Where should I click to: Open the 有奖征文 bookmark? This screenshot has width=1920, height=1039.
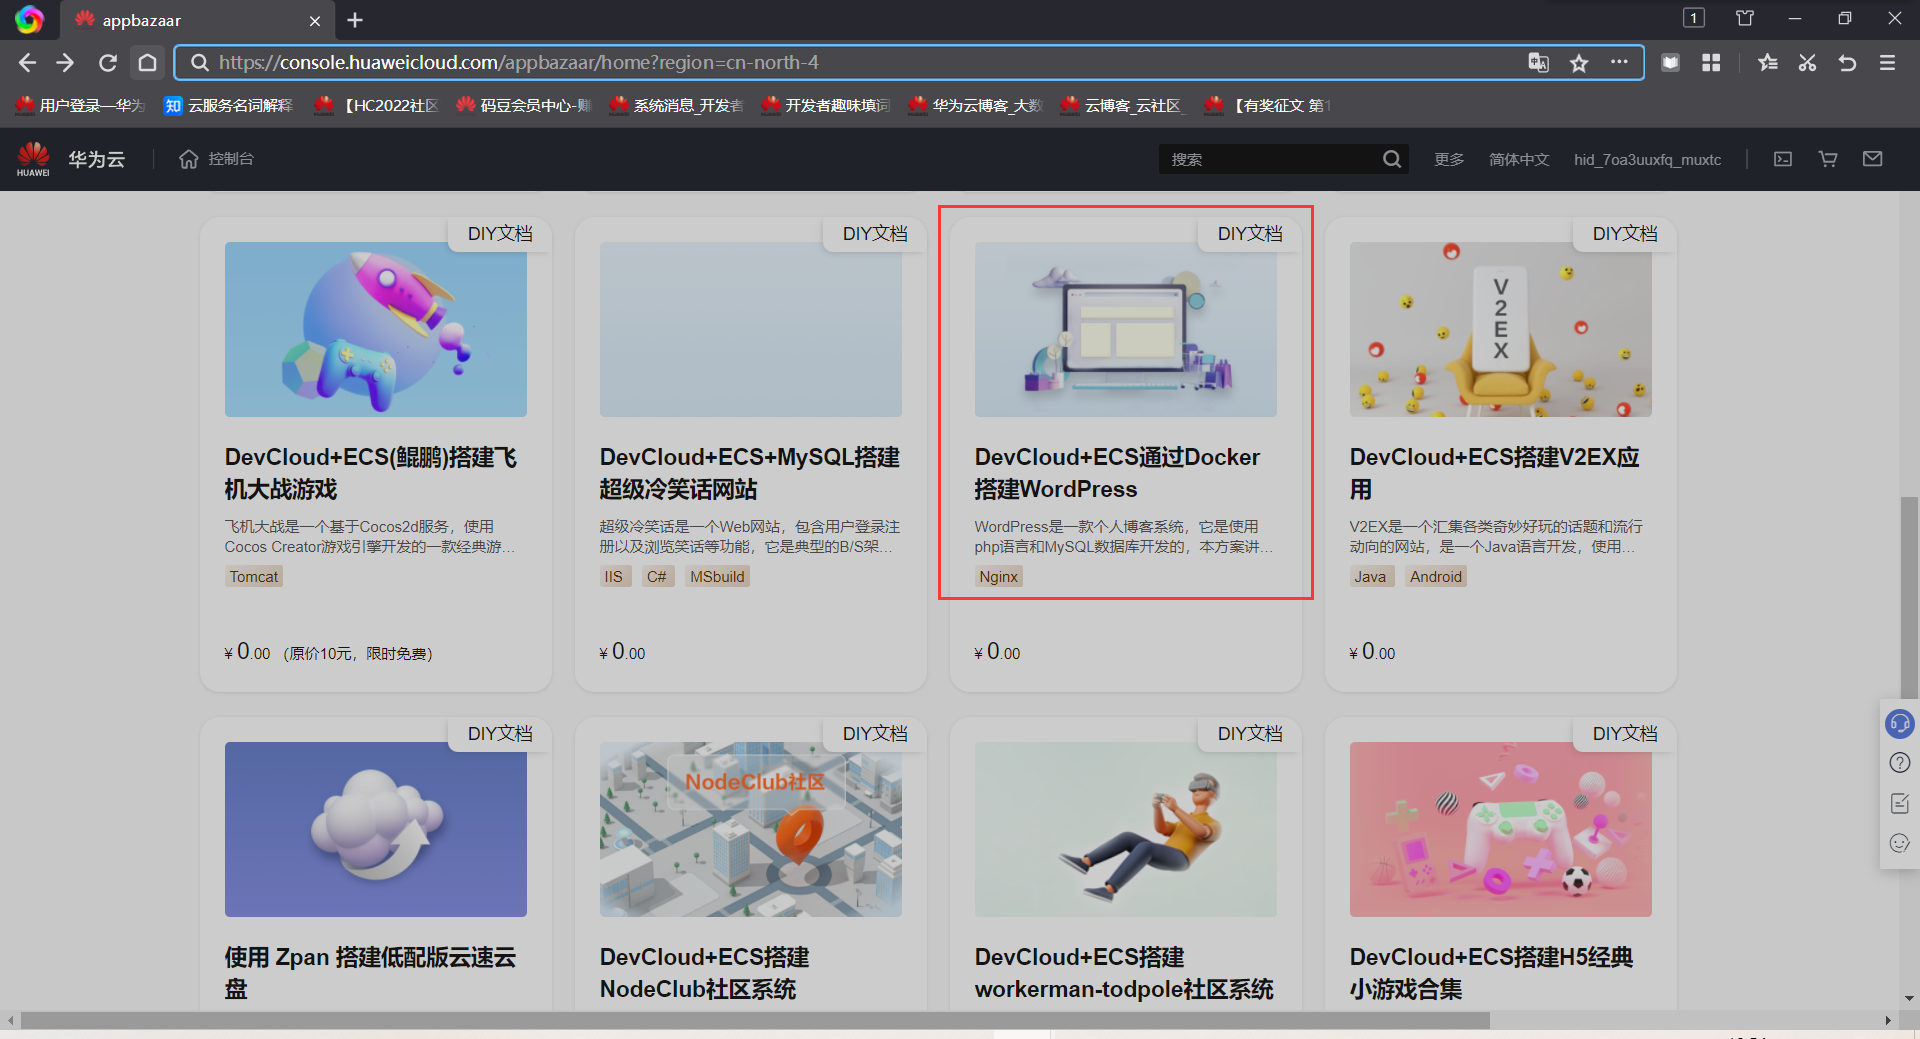[1268, 105]
